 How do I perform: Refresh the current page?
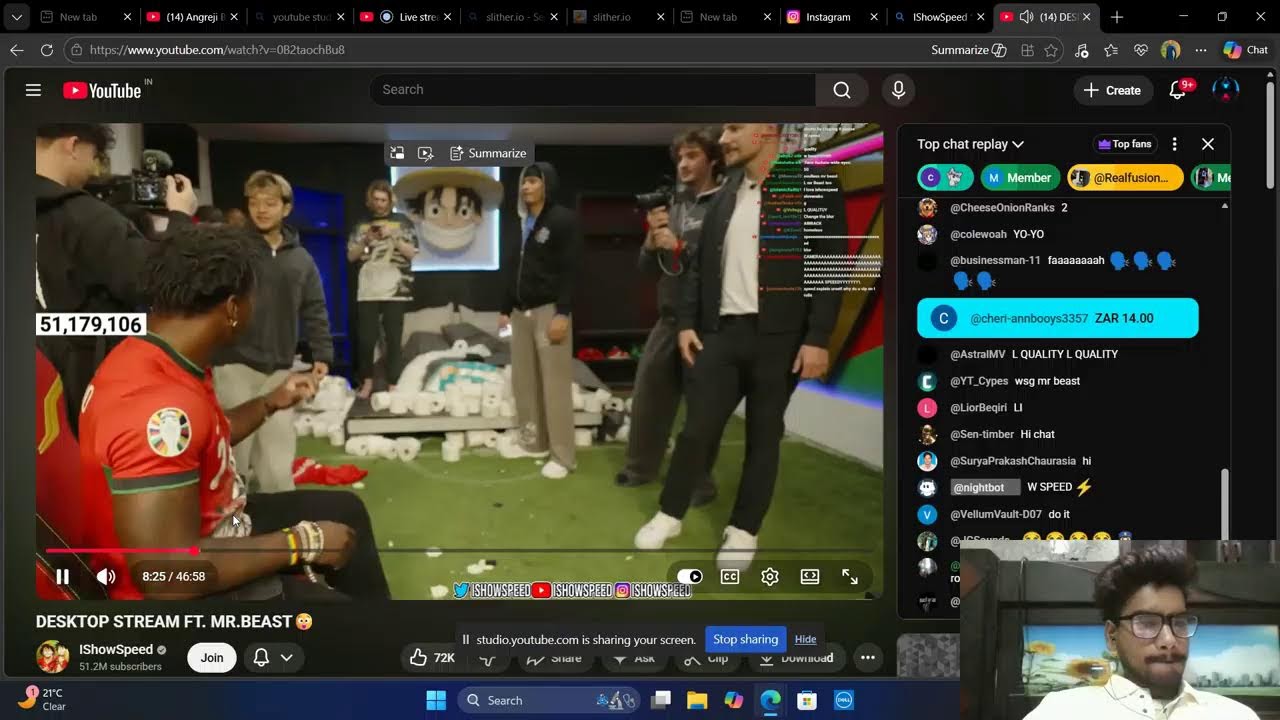47,49
